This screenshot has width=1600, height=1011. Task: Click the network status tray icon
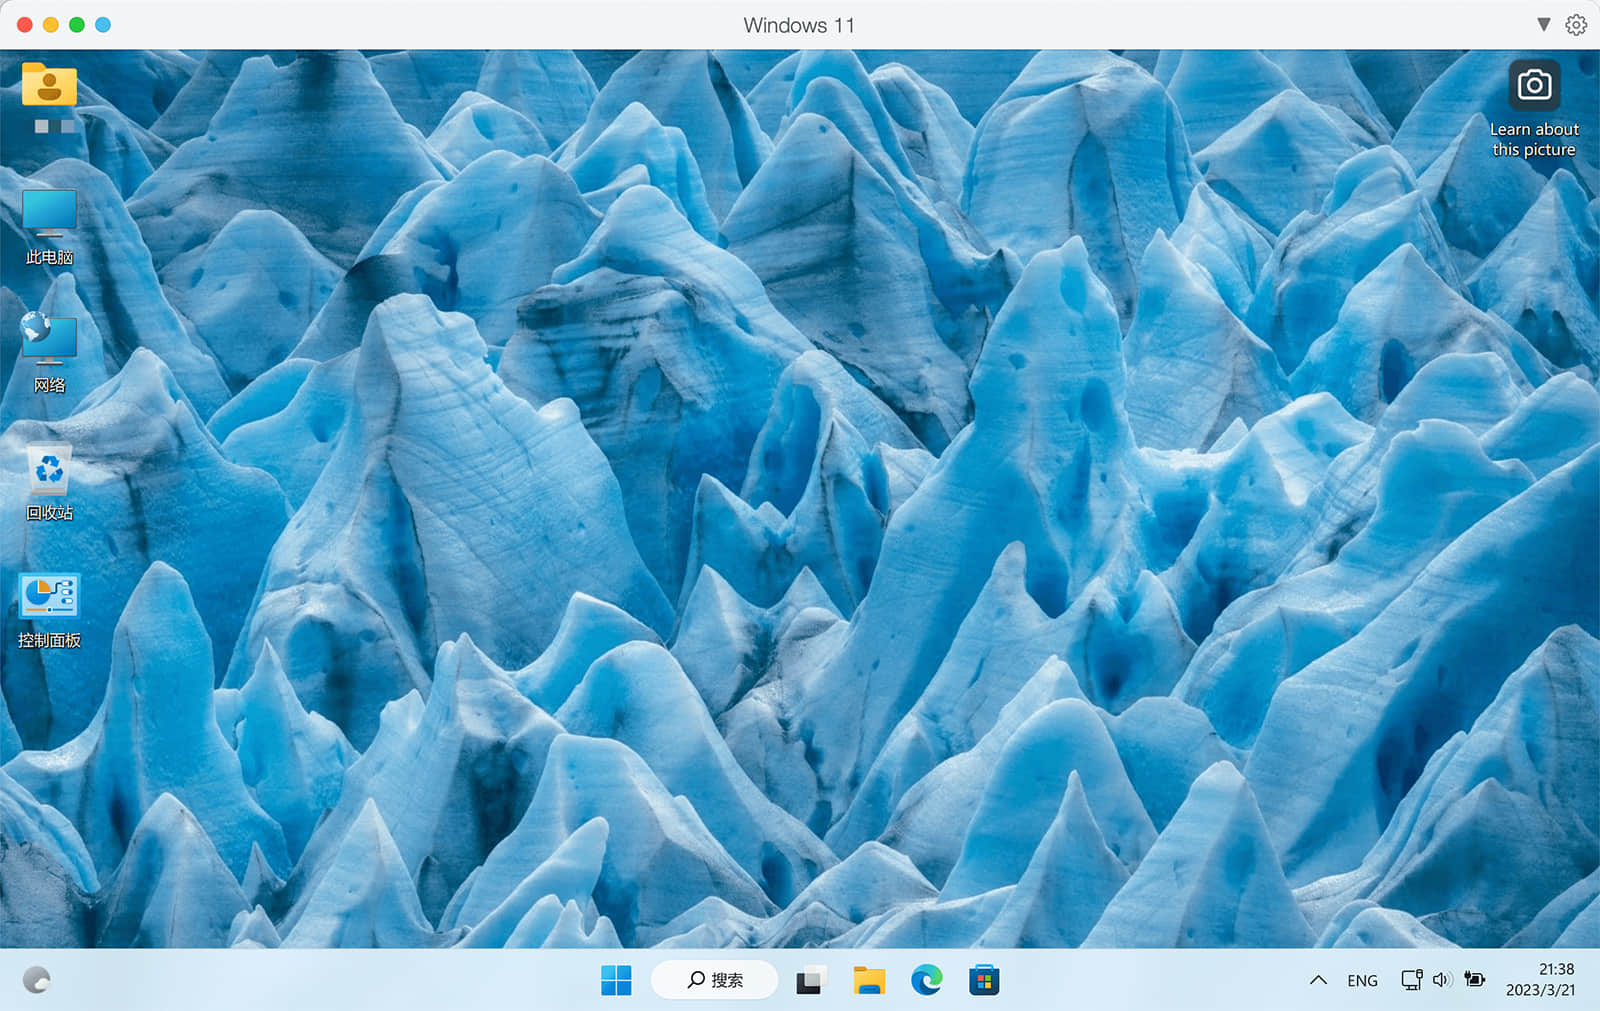click(x=1411, y=980)
